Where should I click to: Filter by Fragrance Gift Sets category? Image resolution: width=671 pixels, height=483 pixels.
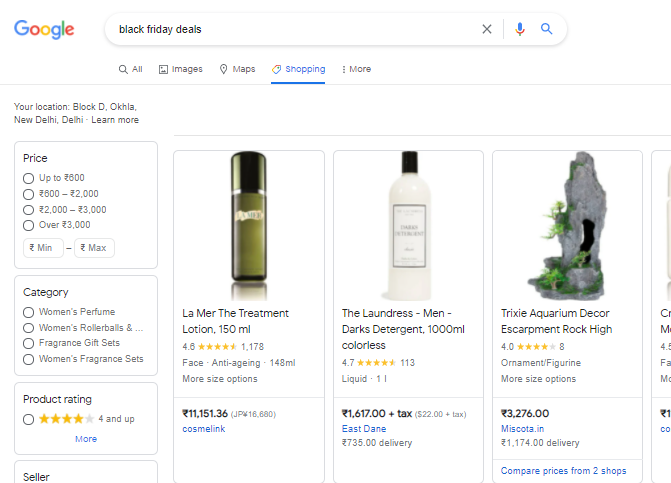71,343
